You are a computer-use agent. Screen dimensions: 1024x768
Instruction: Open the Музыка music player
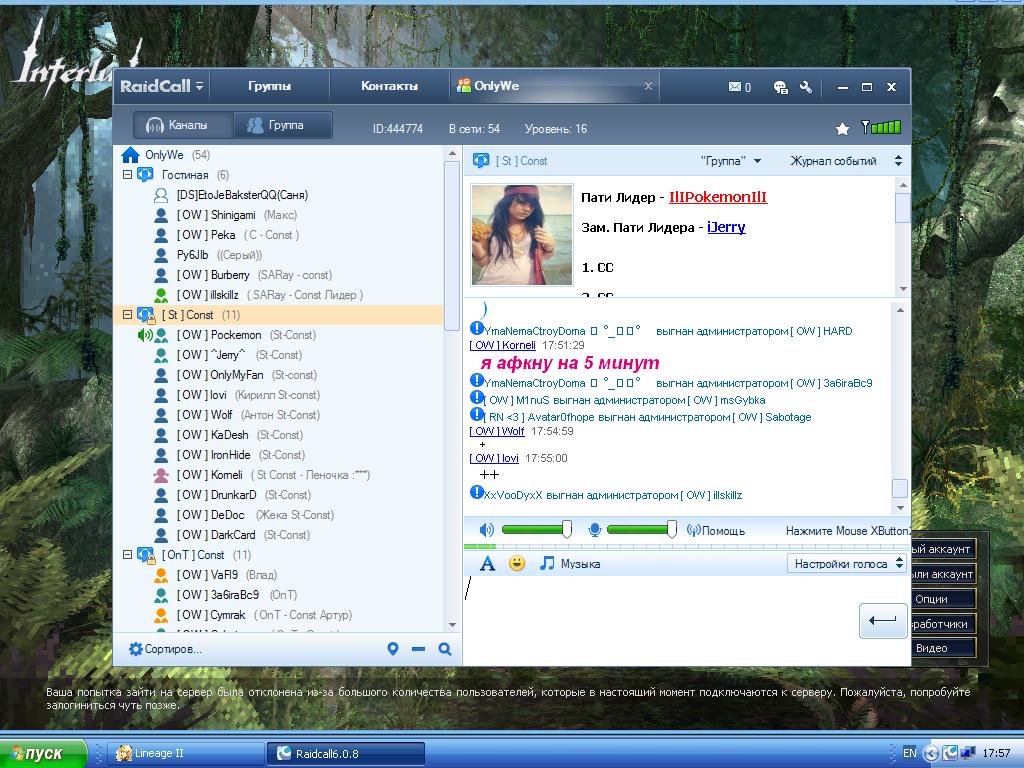570,564
